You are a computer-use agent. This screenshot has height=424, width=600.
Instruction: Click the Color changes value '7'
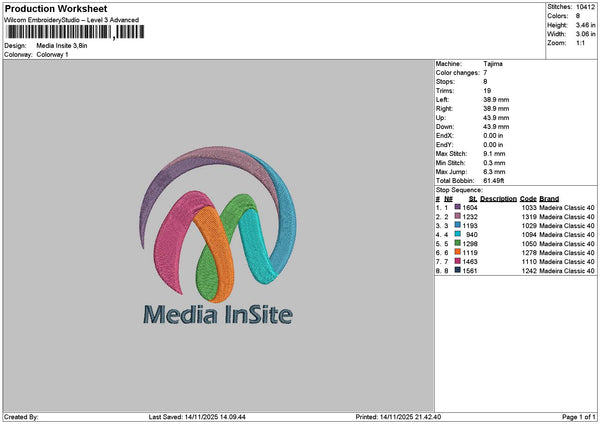485,73
